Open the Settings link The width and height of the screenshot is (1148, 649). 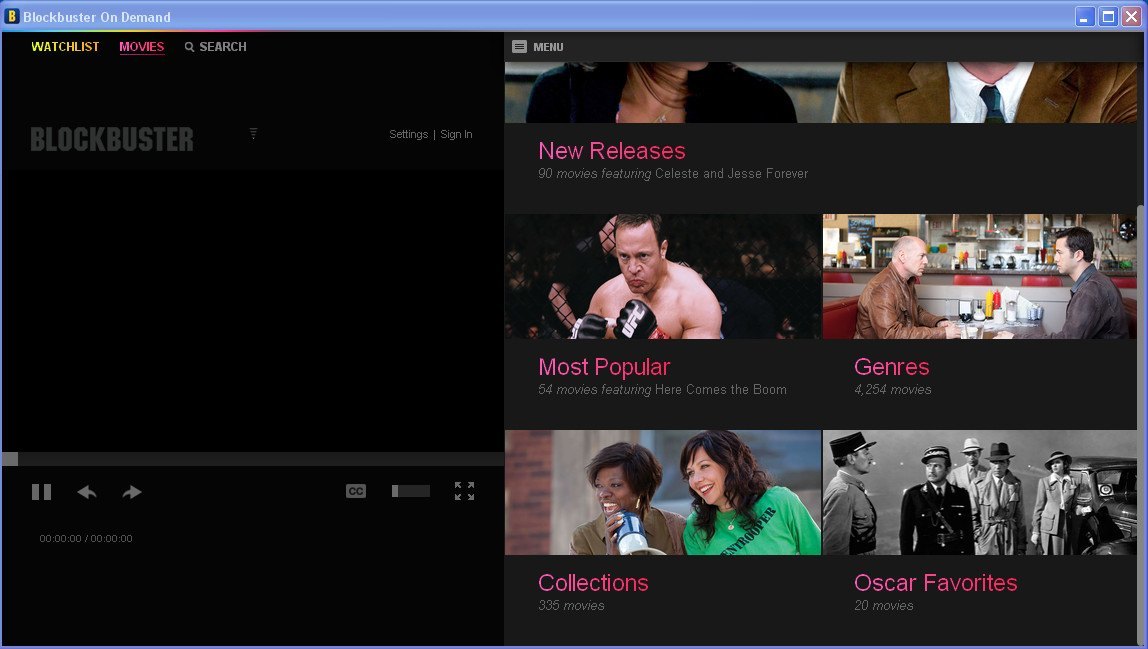pyautogui.click(x=409, y=134)
